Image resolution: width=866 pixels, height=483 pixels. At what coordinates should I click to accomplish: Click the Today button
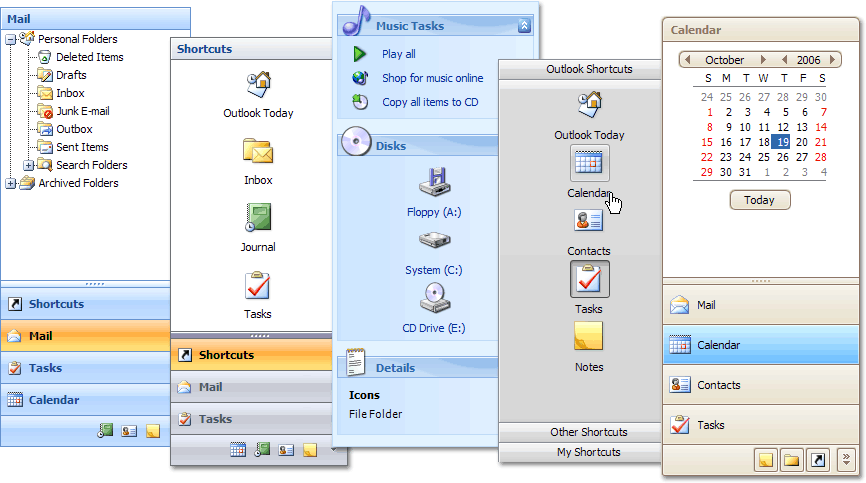click(760, 200)
